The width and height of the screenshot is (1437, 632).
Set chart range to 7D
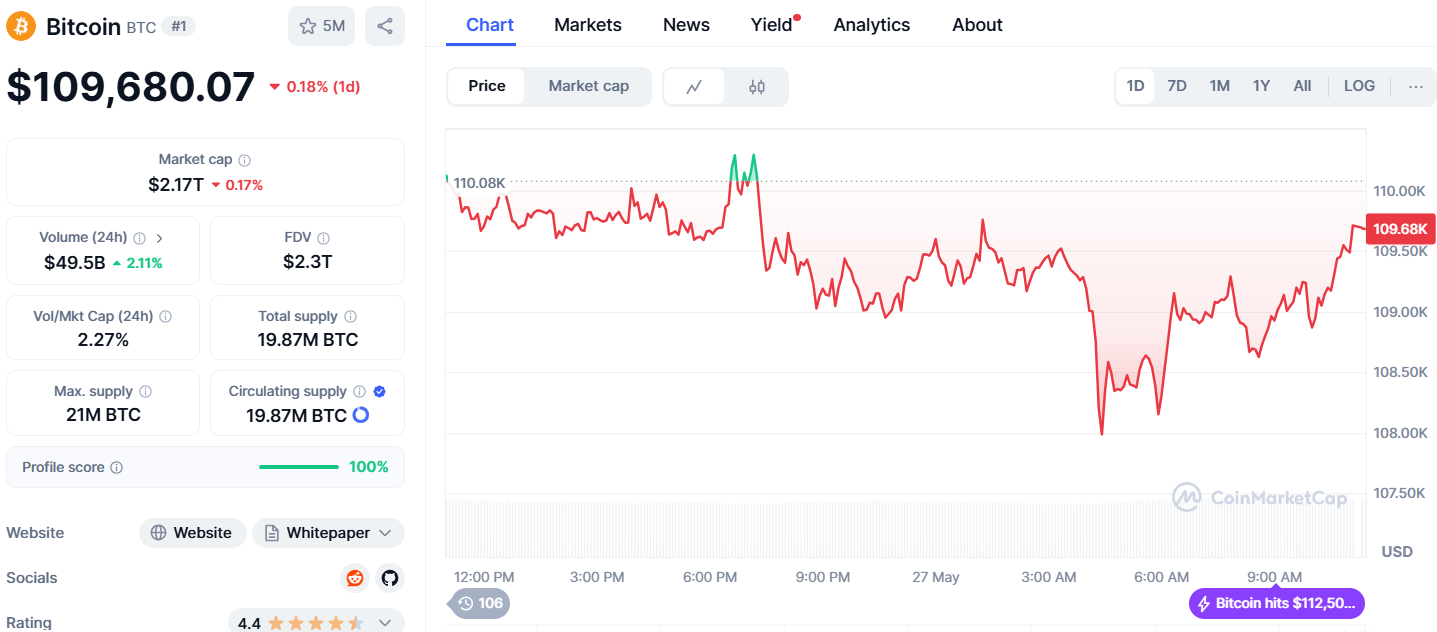(x=1177, y=86)
